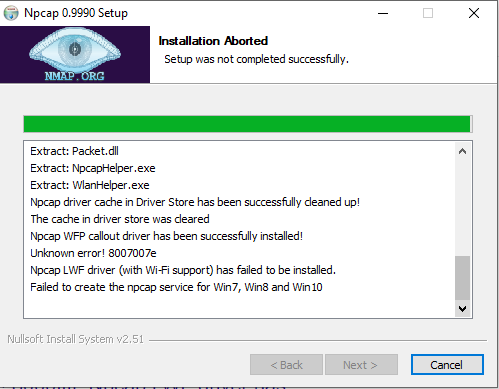
Task: Select the 'Extract: NpcapHelper.exe' log line
Action: pos(93,168)
